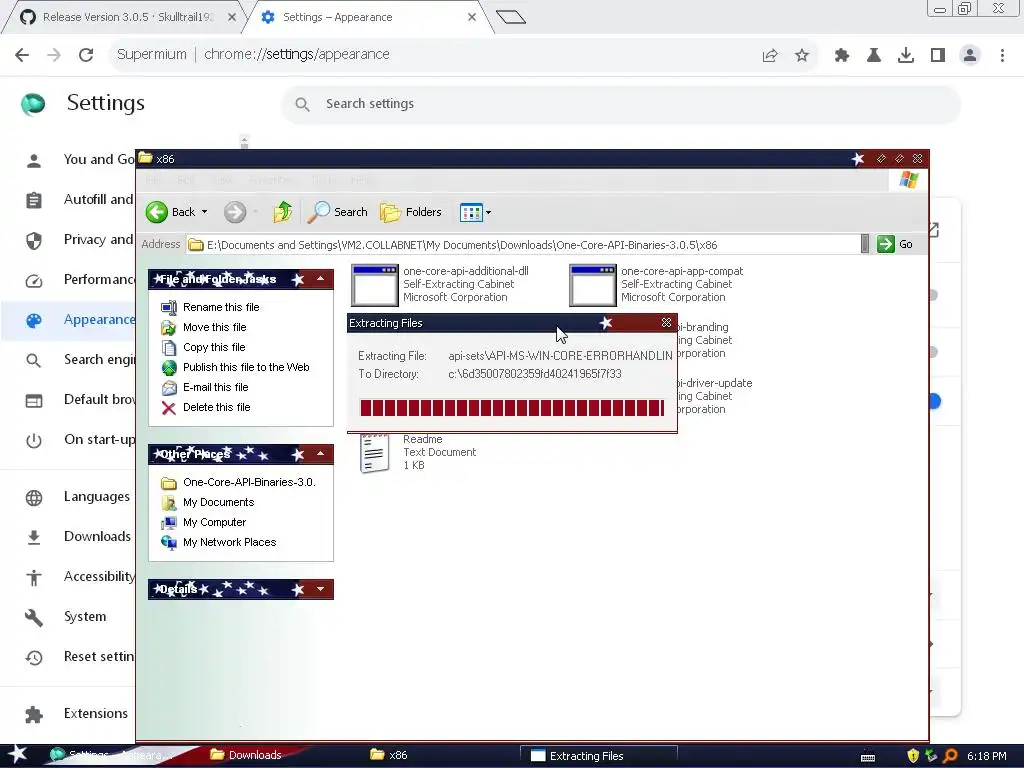Open the browser Downloads toolbar icon

(x=906, y=56)
